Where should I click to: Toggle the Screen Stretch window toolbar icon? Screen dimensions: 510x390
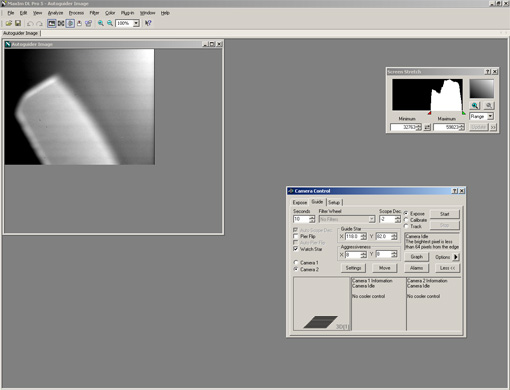[x=51, y=23]
